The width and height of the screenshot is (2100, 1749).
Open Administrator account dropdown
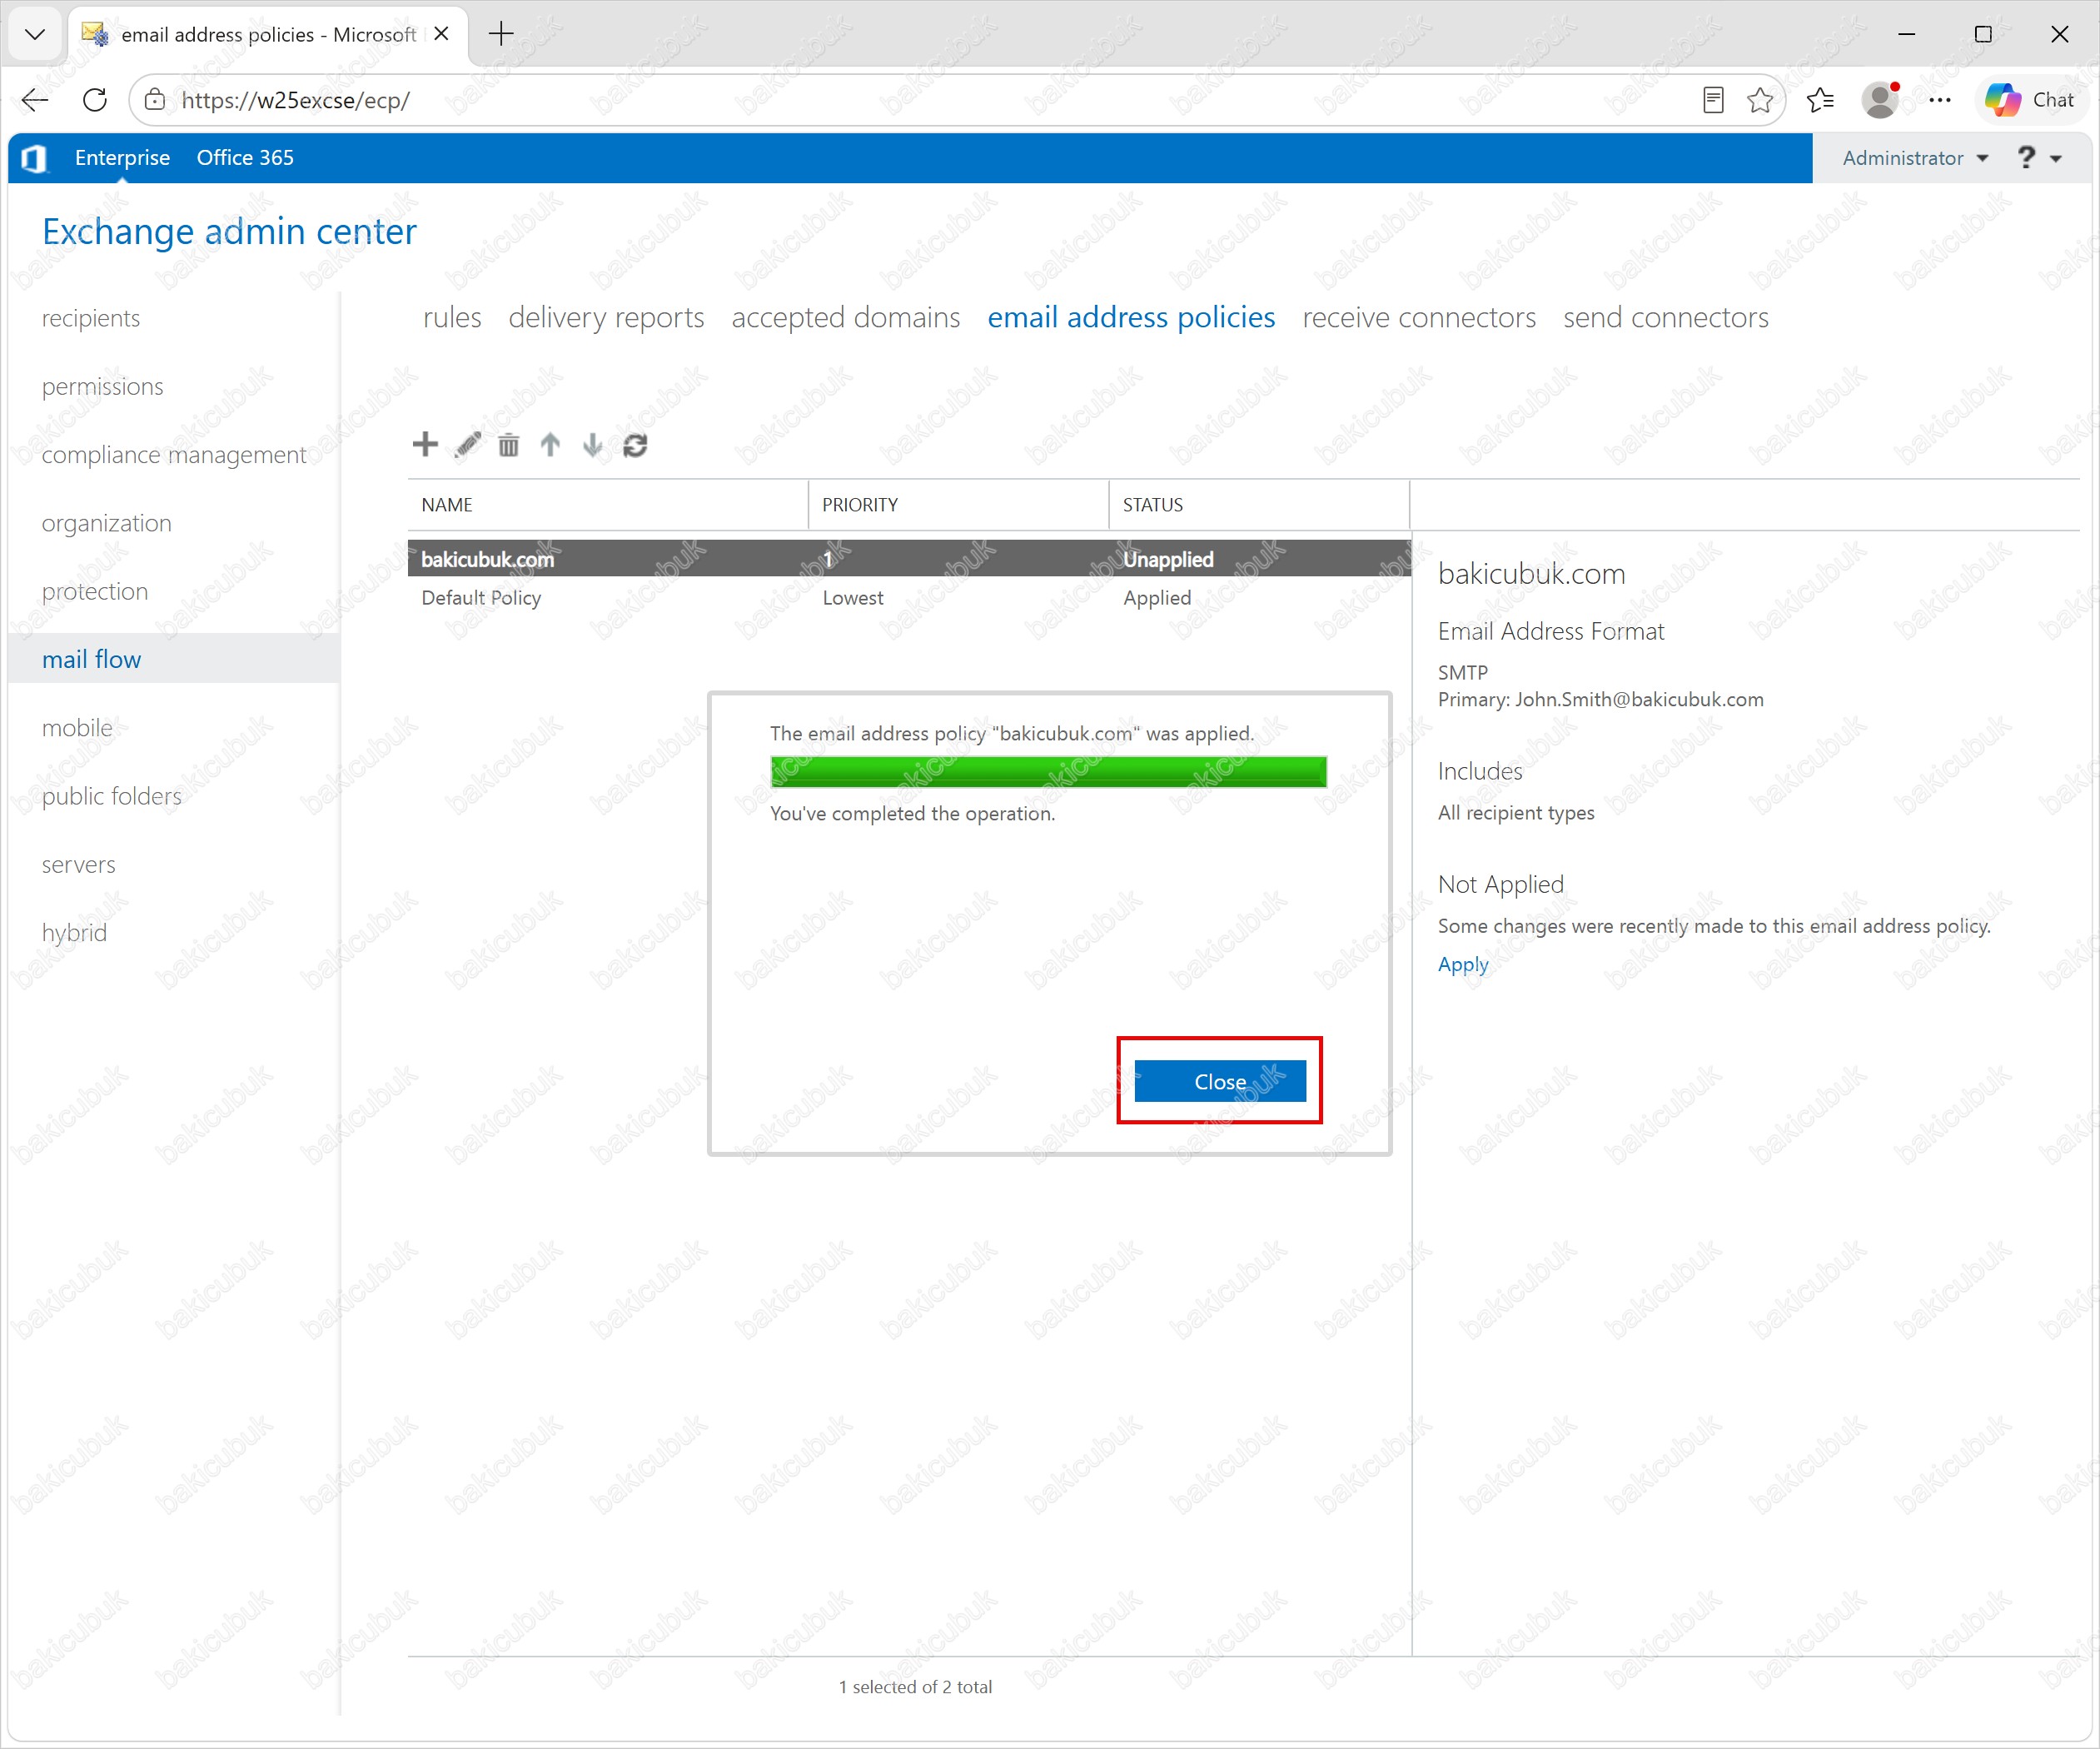(x=1915, y=158)
